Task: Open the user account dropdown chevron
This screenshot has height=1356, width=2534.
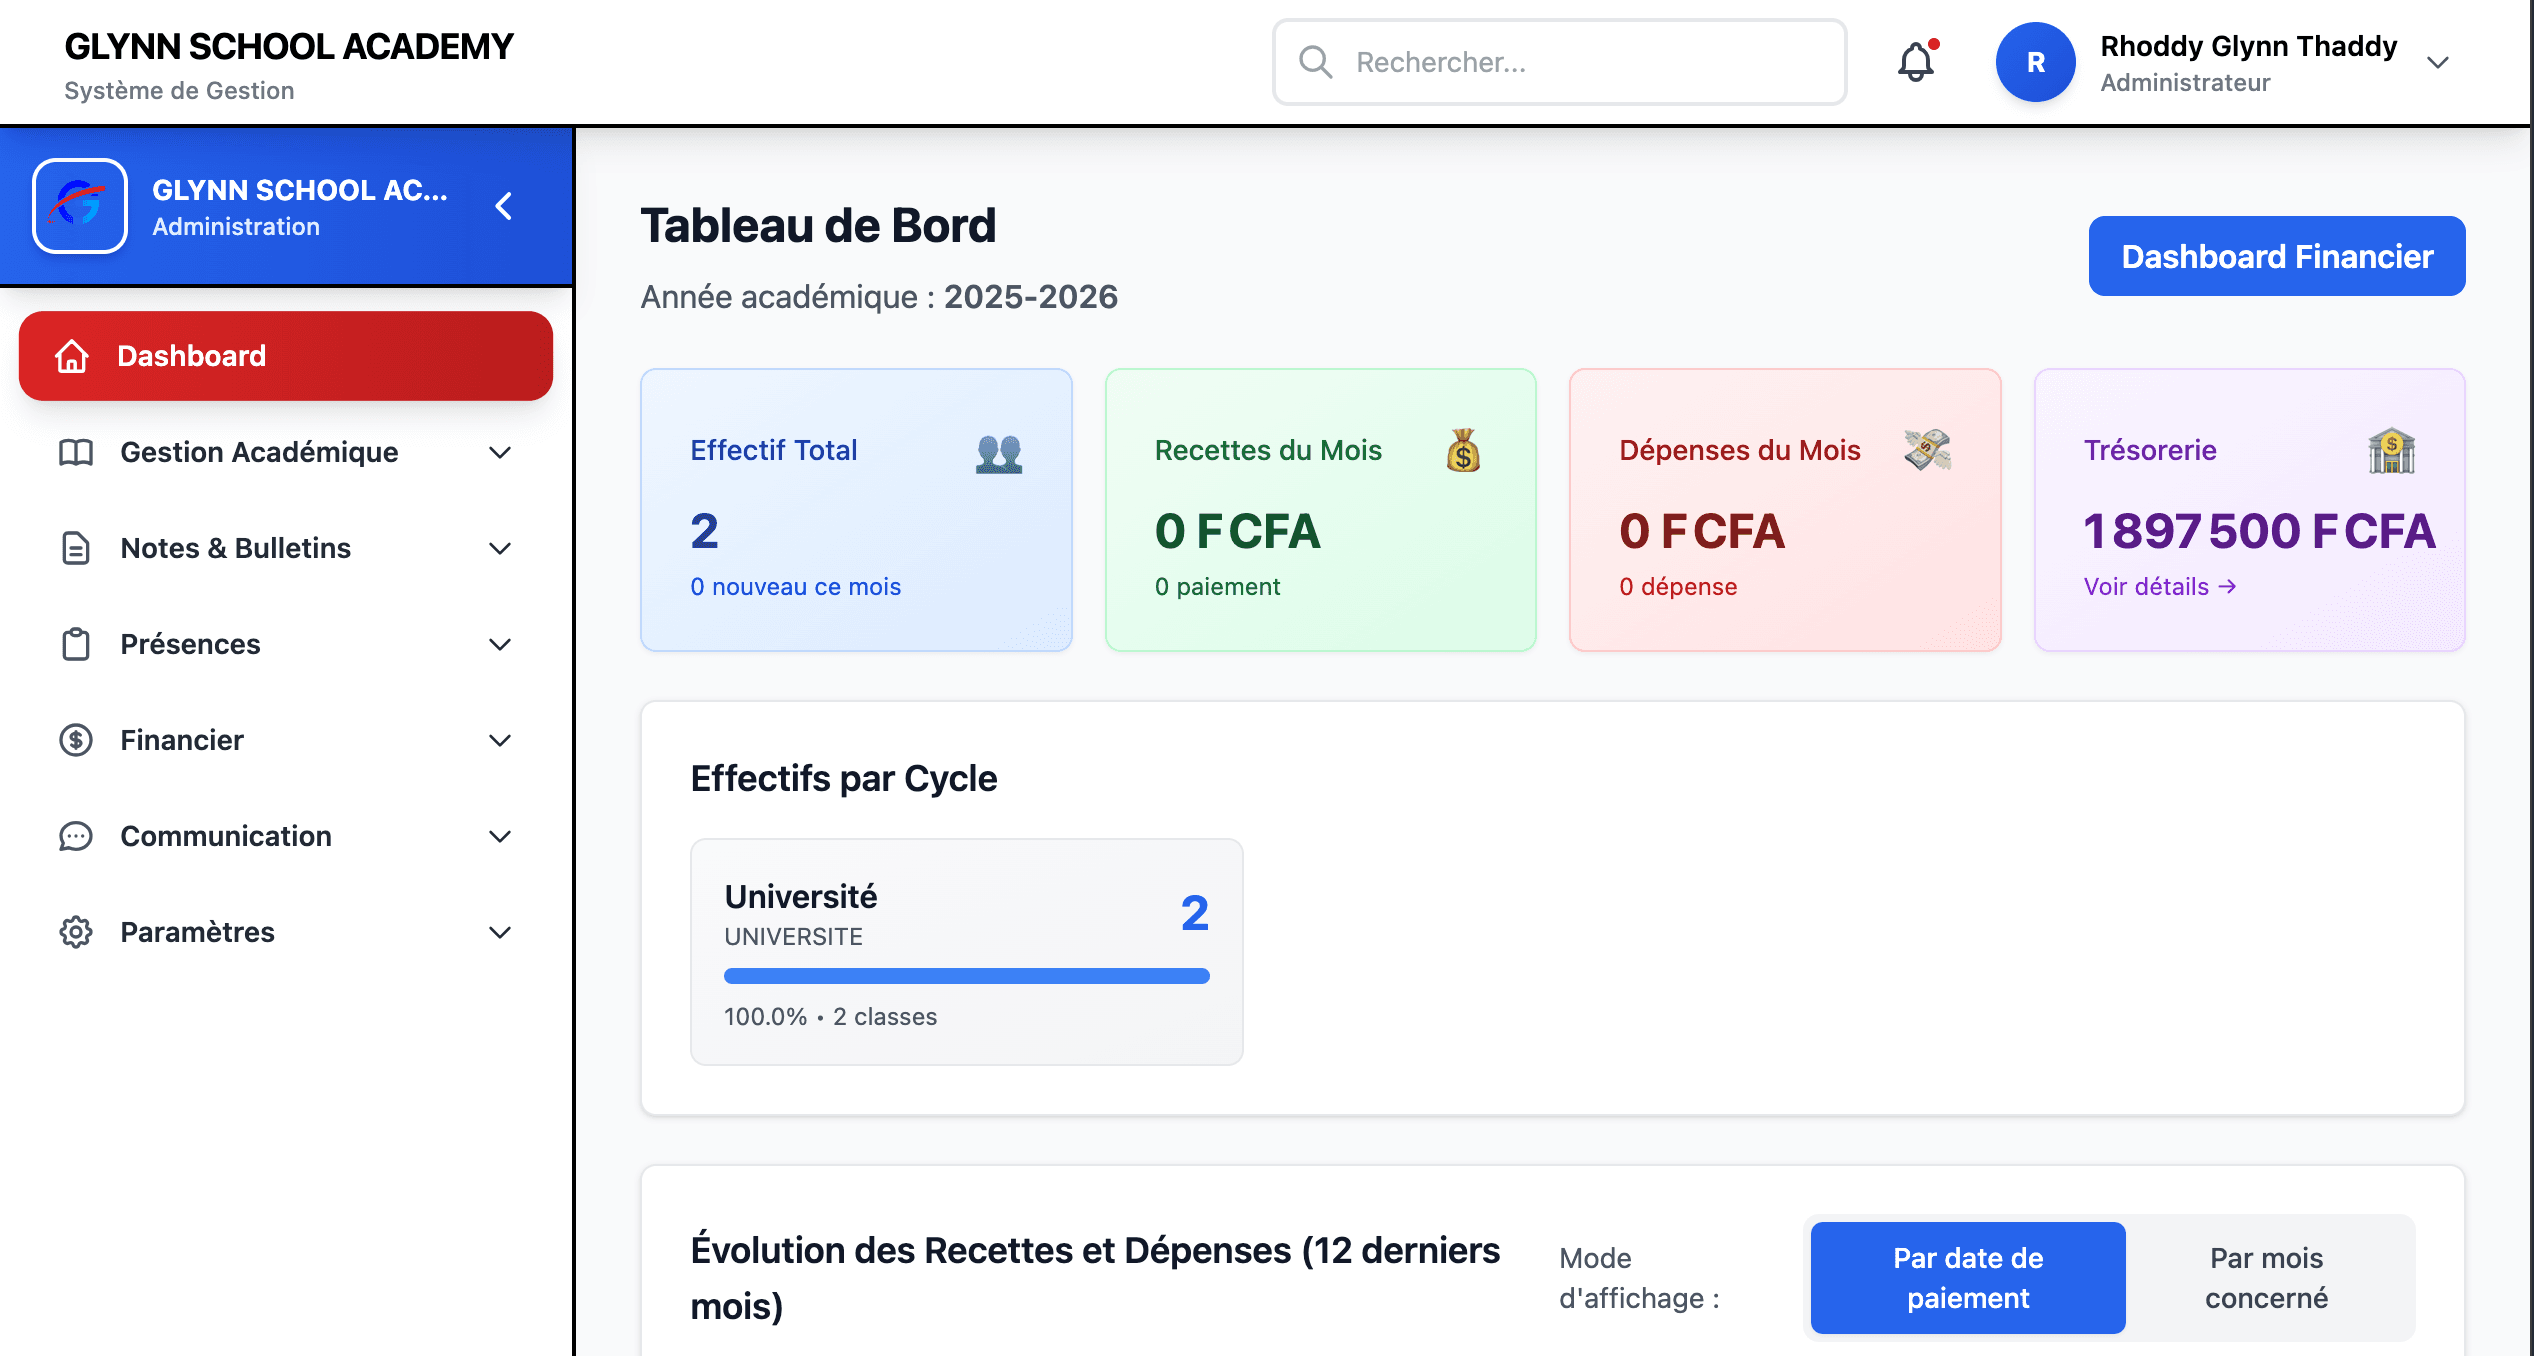Action: click(2438, 63)
